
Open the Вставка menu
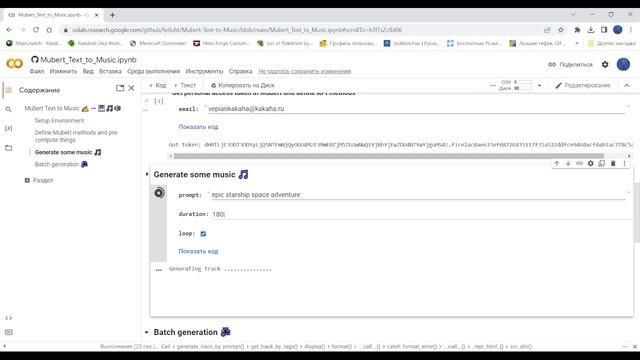tap(110, 71)
